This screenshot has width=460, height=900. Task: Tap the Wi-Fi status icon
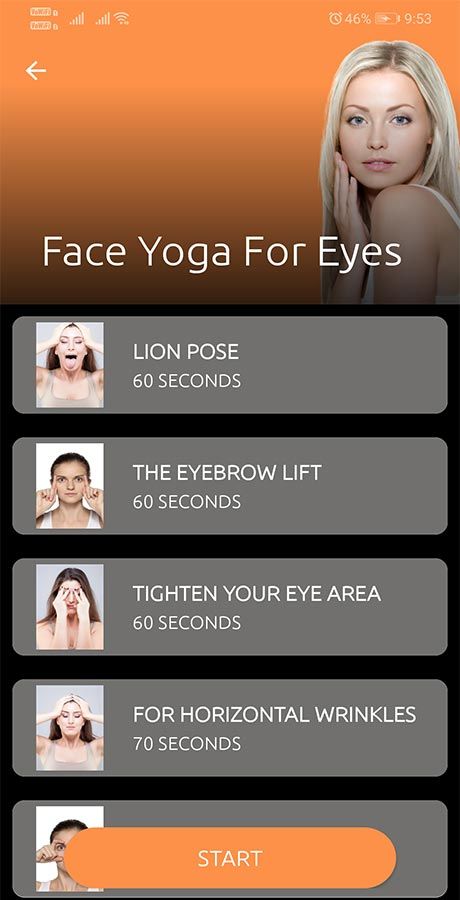pos(121,19)
